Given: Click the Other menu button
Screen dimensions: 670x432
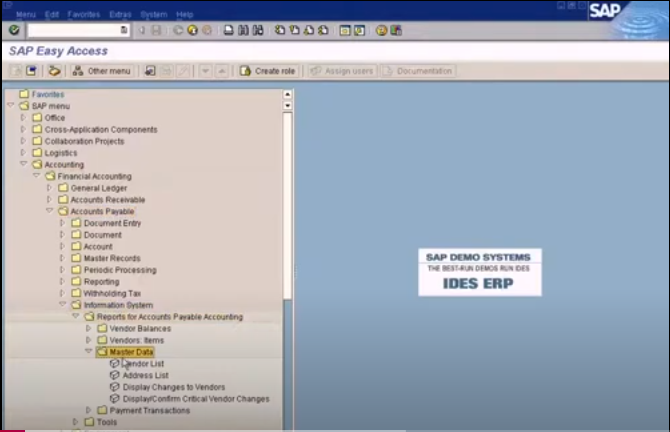Looking at the screenshot, I should (102, 71).
